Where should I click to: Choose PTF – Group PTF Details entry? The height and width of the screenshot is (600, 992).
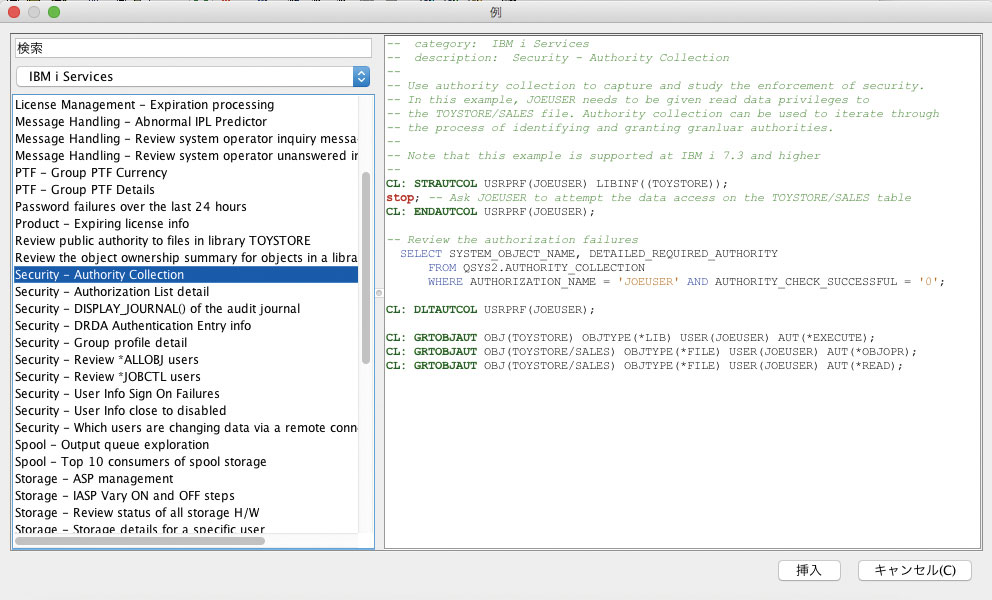click(x=85, y=190)
